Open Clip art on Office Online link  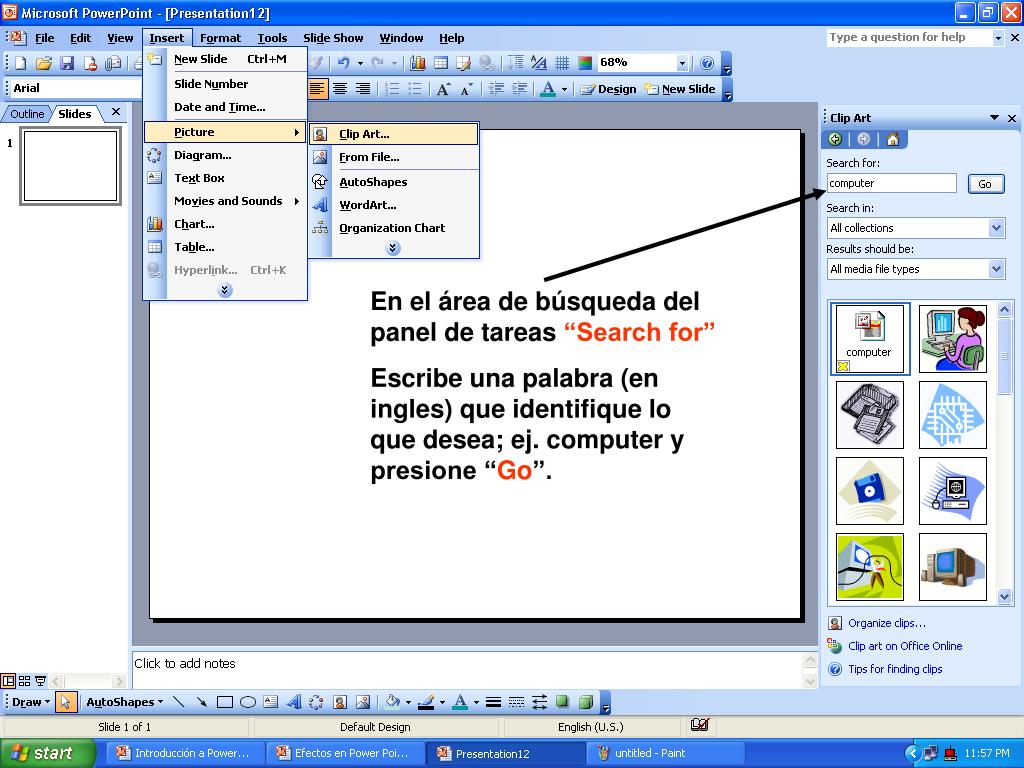click(904, 646)
